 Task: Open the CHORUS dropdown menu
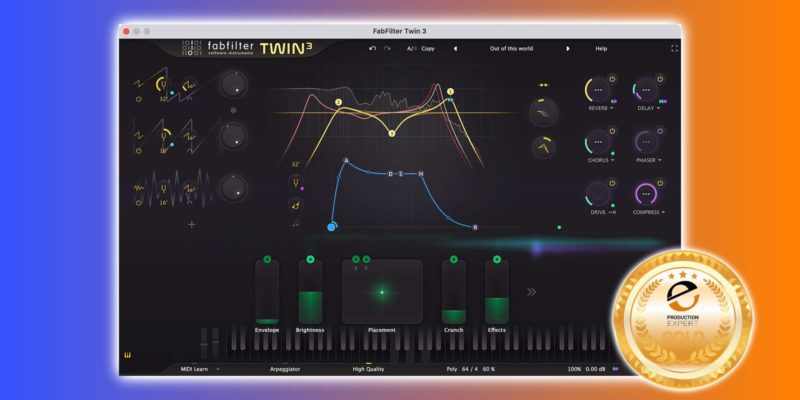tap(601, 160)
